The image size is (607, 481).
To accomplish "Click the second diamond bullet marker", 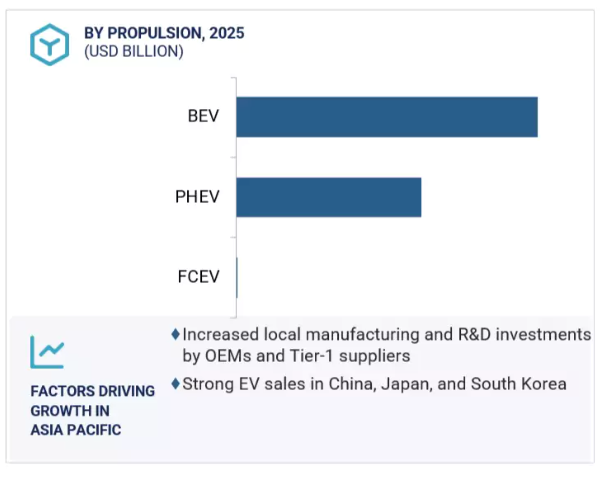I will [x=176, y=384].
